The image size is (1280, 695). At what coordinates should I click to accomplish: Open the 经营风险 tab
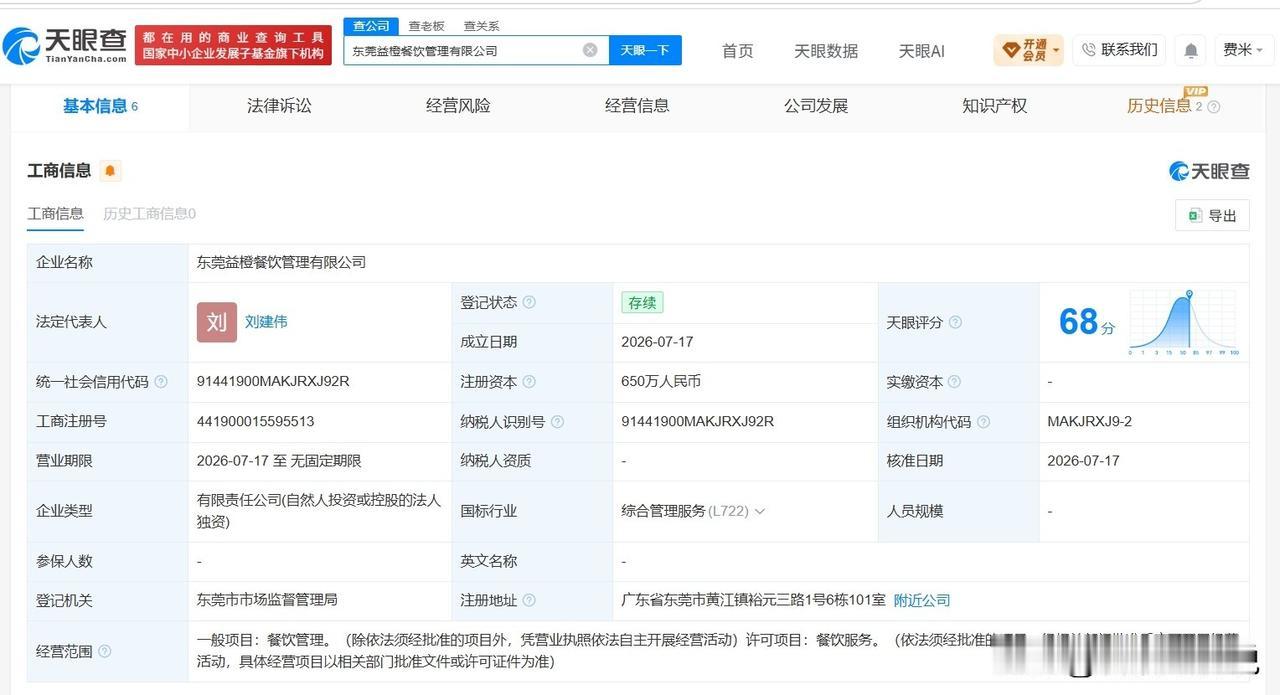click(x=458, y=106)
